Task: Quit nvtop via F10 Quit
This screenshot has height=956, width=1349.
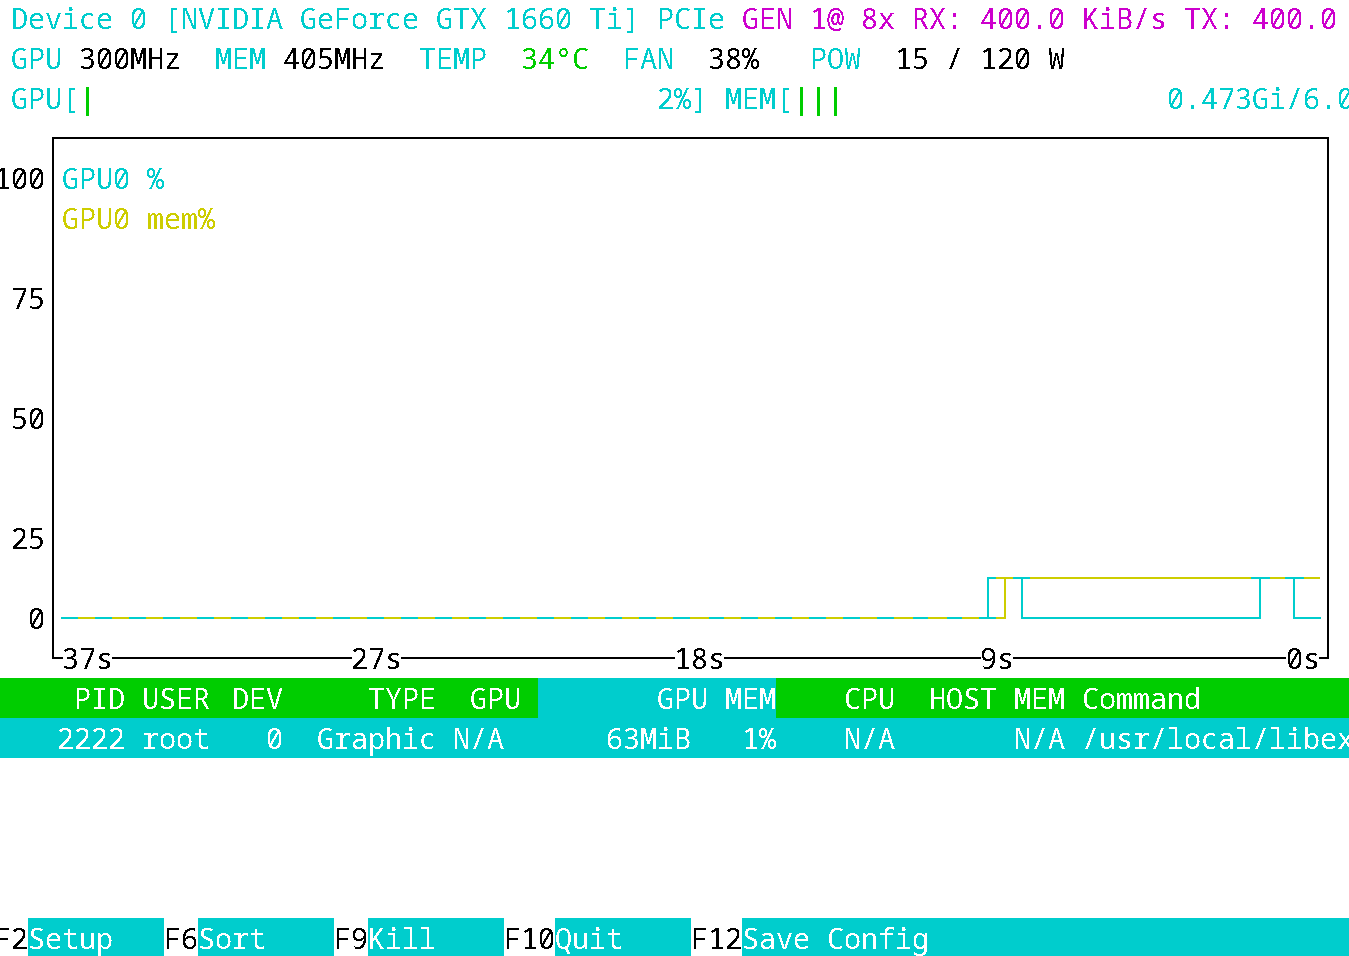Action: [x=588, y=939]
